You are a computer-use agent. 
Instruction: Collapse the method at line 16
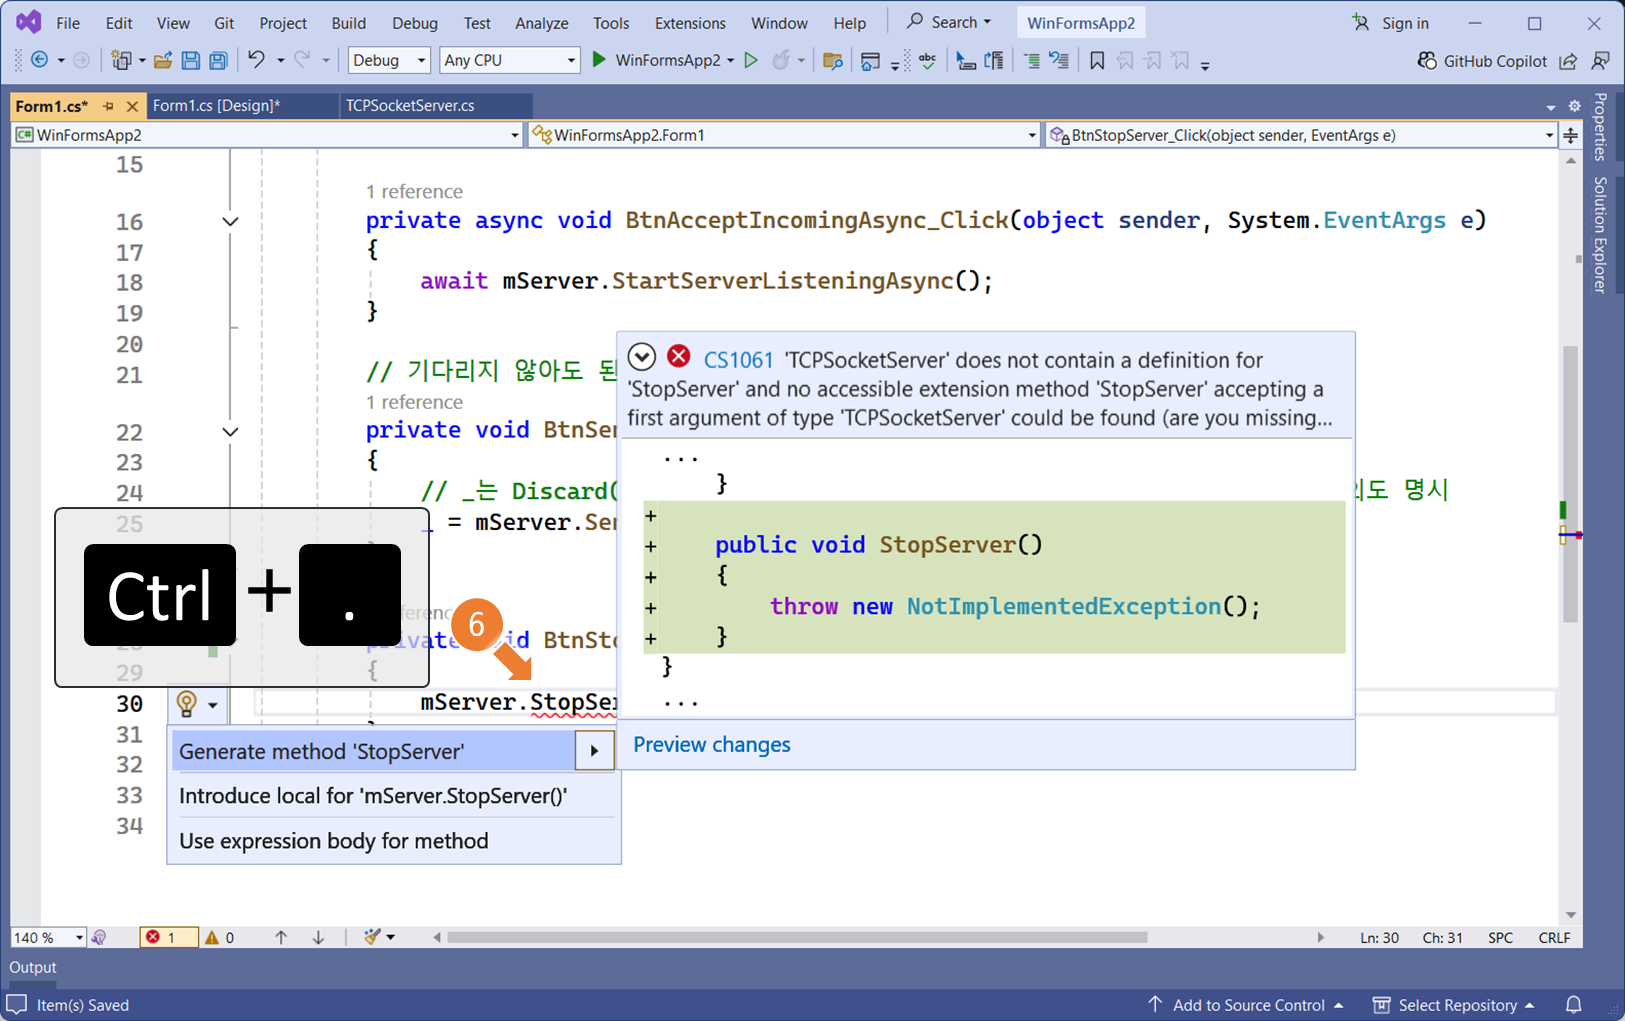230,221
